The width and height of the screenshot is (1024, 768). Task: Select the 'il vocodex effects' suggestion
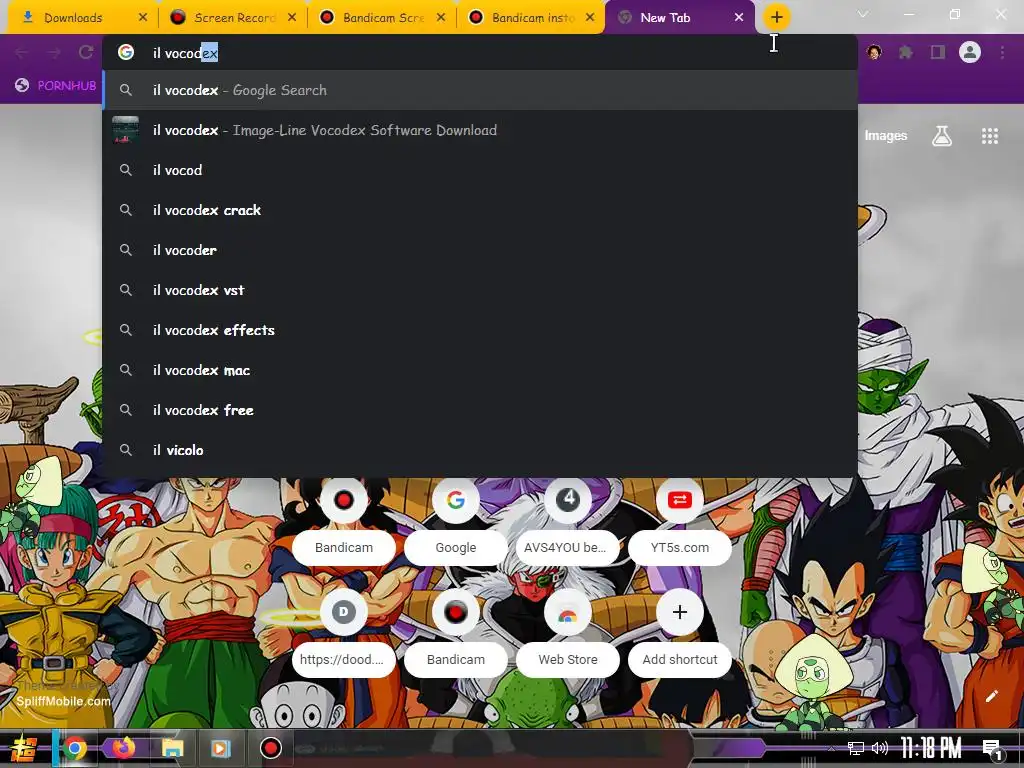tap(480, 330)
